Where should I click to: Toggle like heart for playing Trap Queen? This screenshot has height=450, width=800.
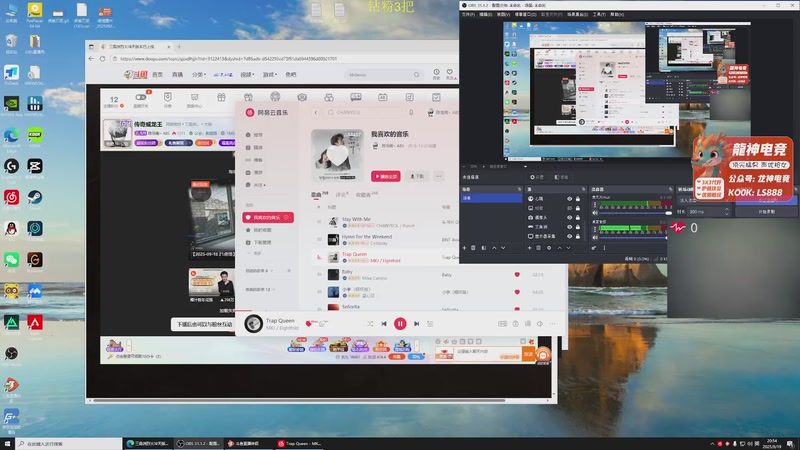click(x=308, y=323)
